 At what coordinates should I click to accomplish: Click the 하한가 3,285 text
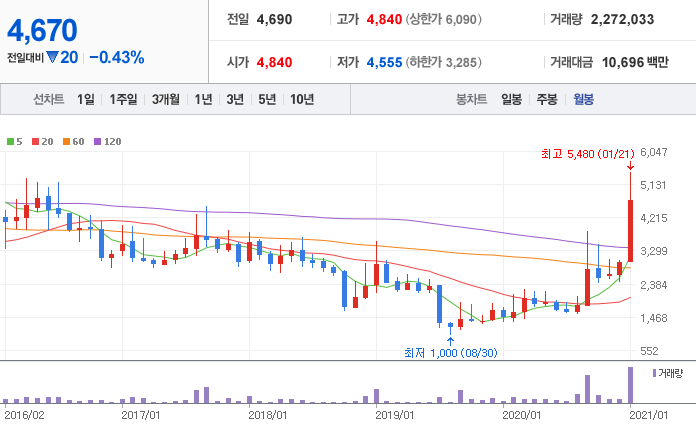tap(443, 63)
